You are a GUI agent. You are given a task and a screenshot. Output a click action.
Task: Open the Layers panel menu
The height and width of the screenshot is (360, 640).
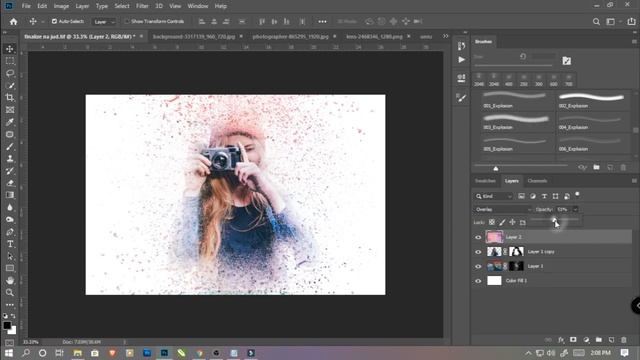click(x=634, y=181)
